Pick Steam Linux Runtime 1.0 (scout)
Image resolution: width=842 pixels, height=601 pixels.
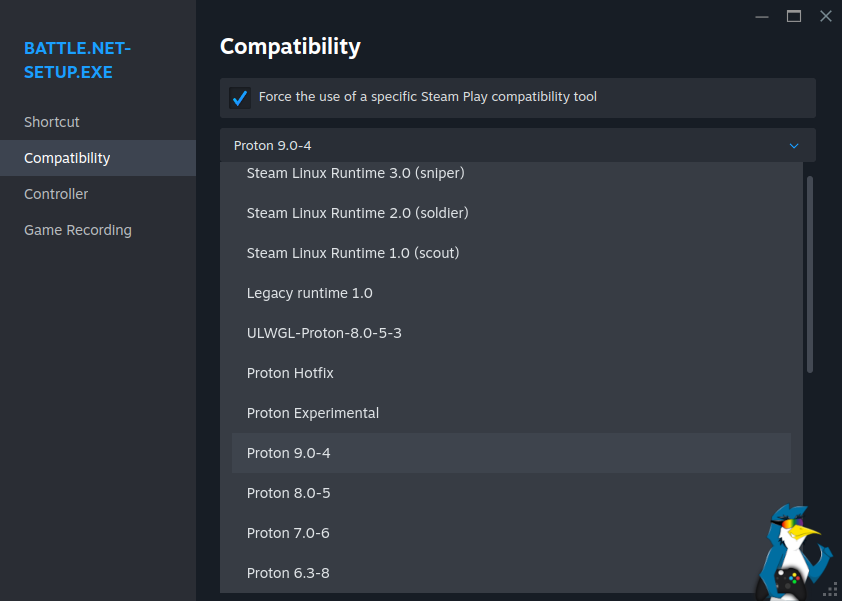click(353, 253)
